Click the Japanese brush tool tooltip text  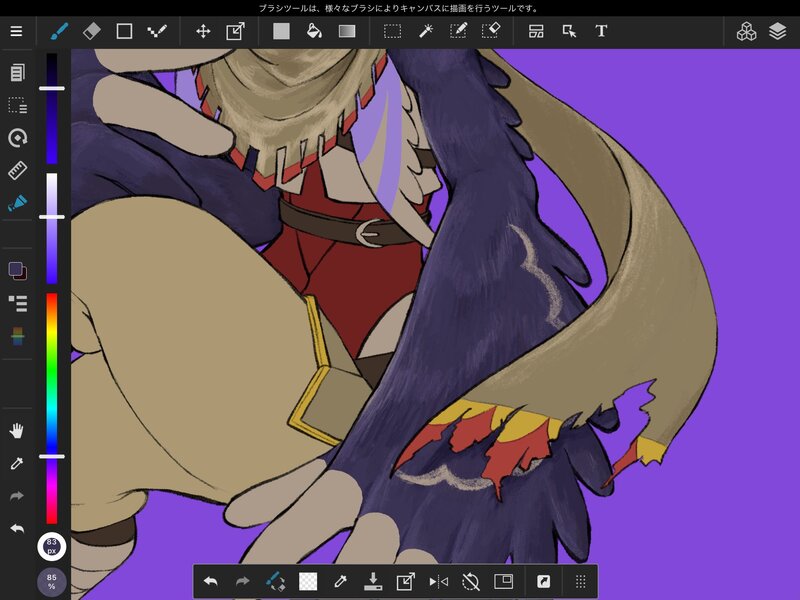pyautogui.click(x=399, y=8)
